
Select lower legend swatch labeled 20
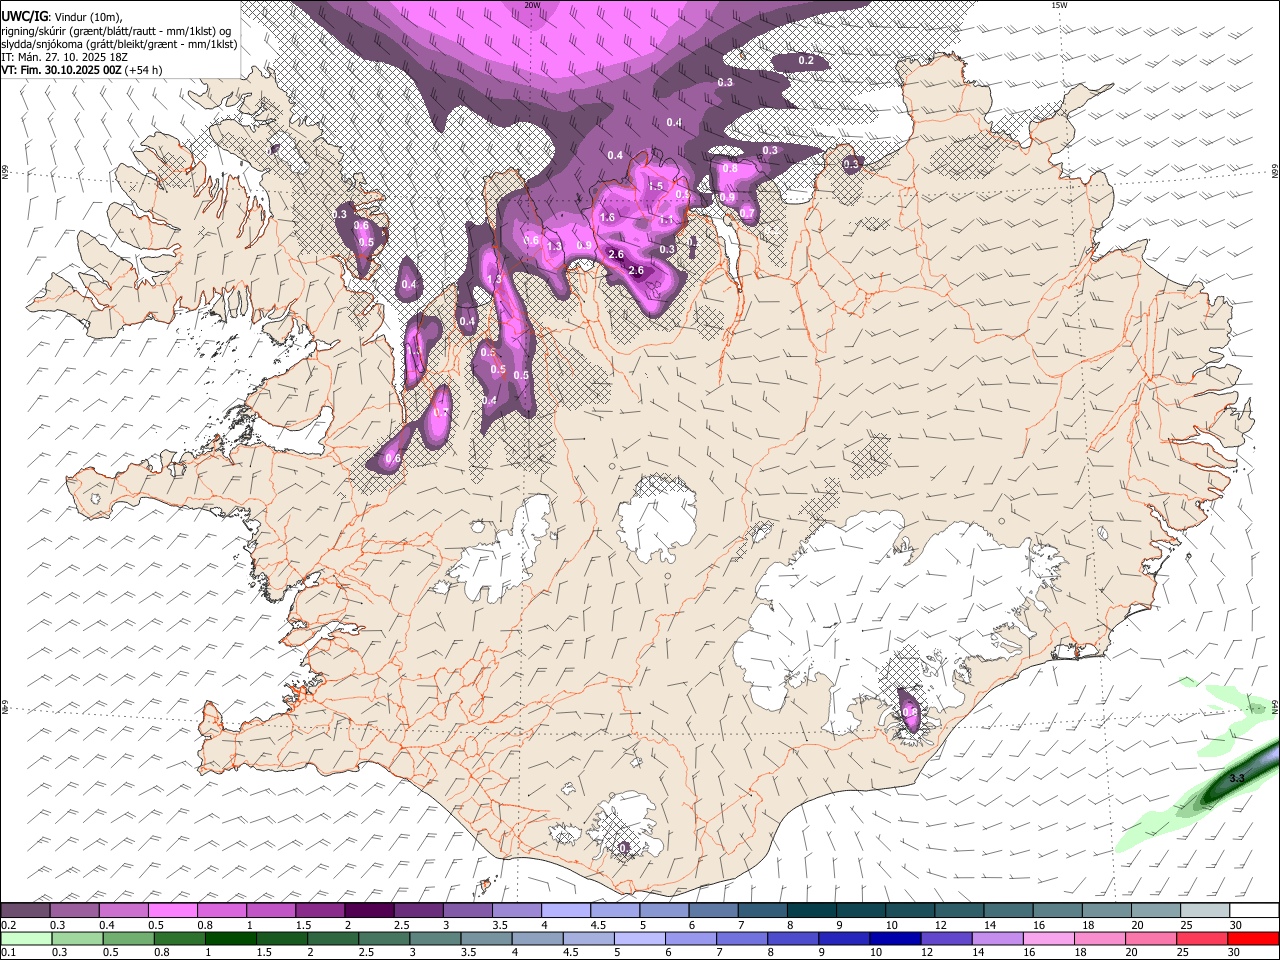click(1150, 938)
